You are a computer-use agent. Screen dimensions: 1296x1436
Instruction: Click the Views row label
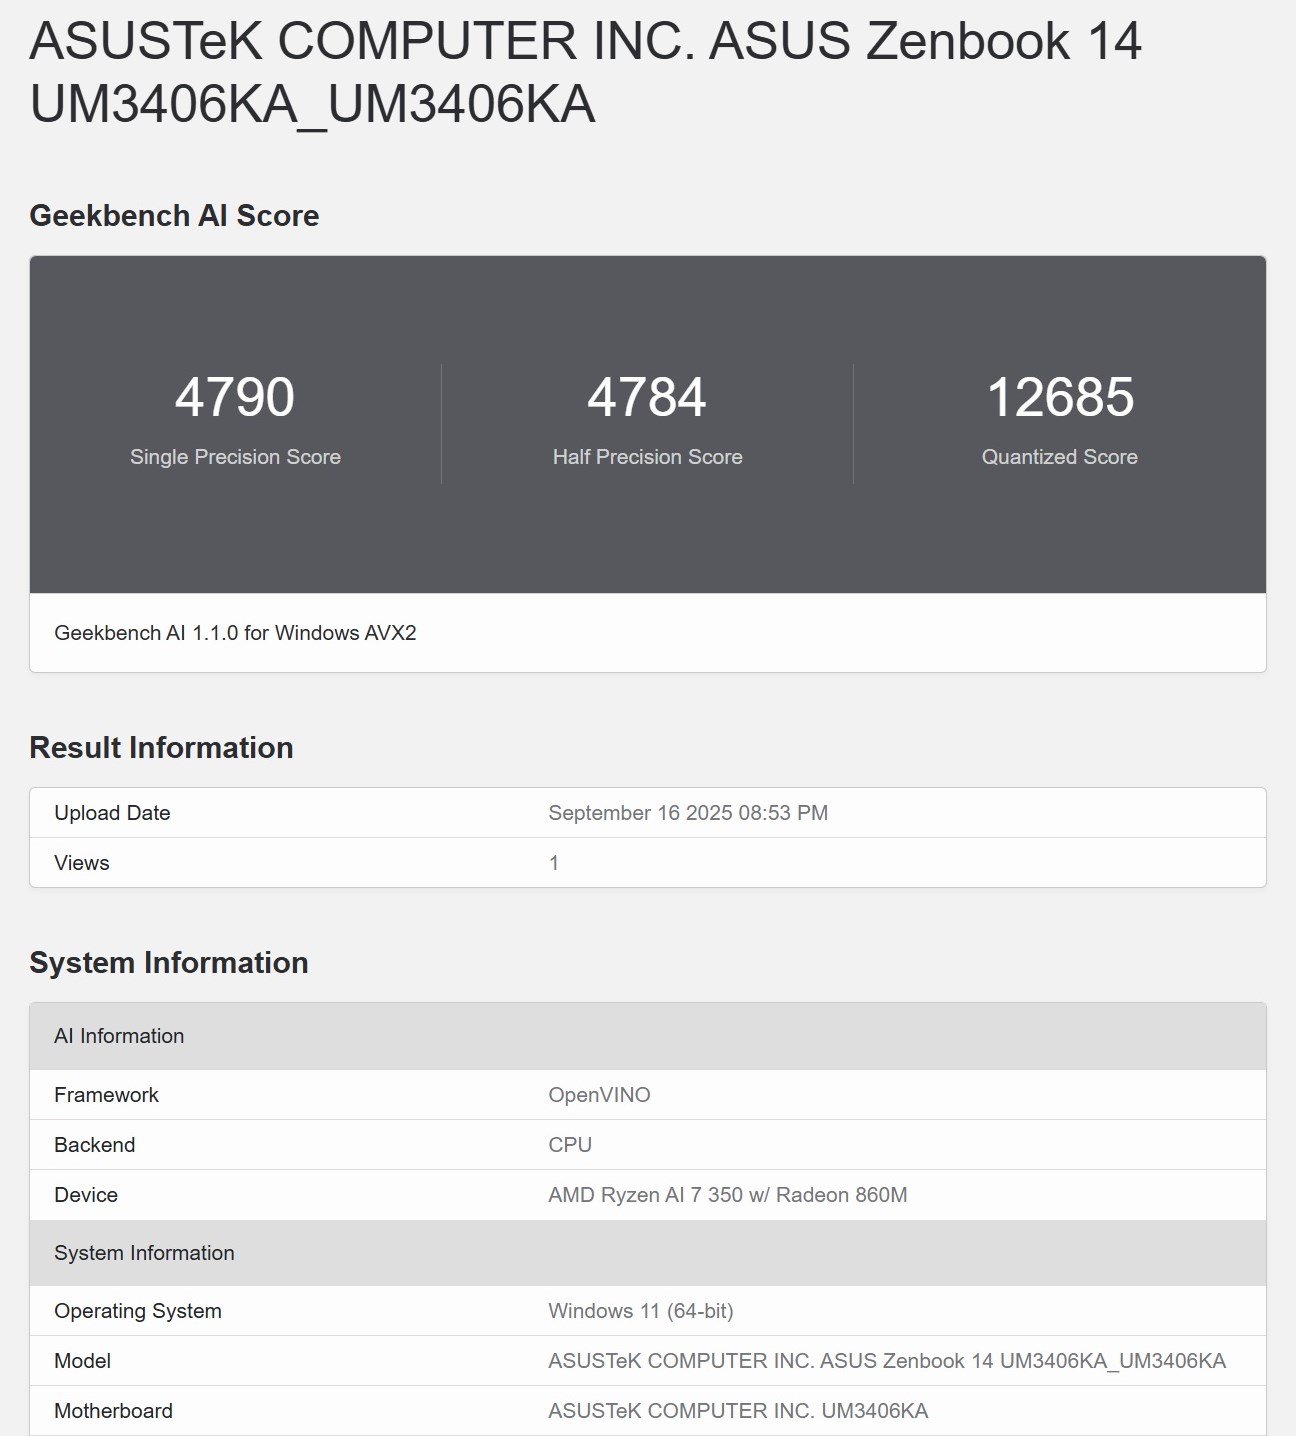(x=82, y=863)
